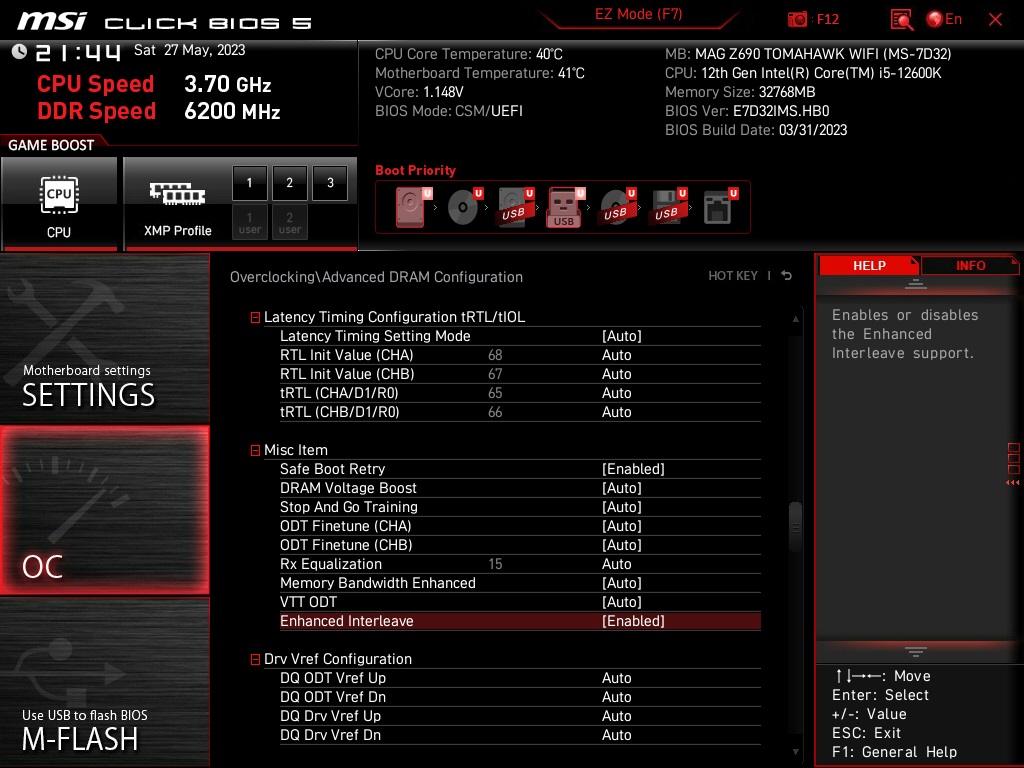Select XMP profile 1
Image resolution: width=1024 pixels, height=768 pixels.
(249, 183)
